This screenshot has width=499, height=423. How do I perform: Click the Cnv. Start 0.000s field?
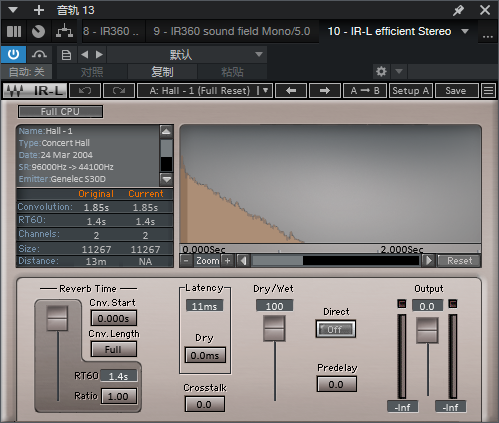(113, 318)
